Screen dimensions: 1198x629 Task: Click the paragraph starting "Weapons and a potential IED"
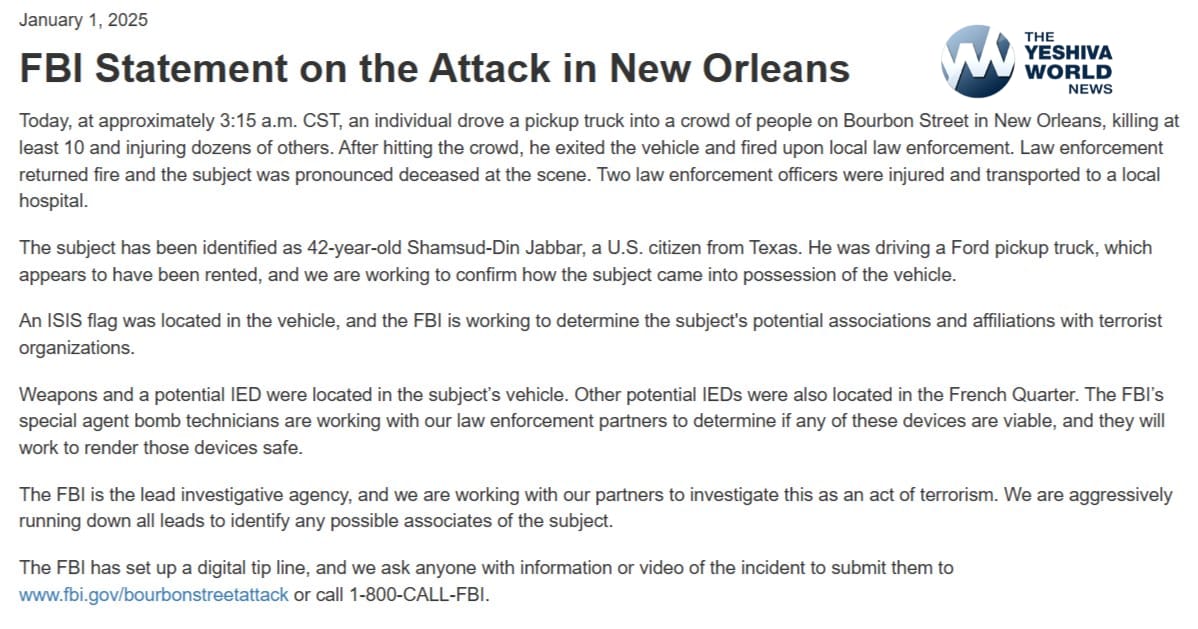[590, 421]
